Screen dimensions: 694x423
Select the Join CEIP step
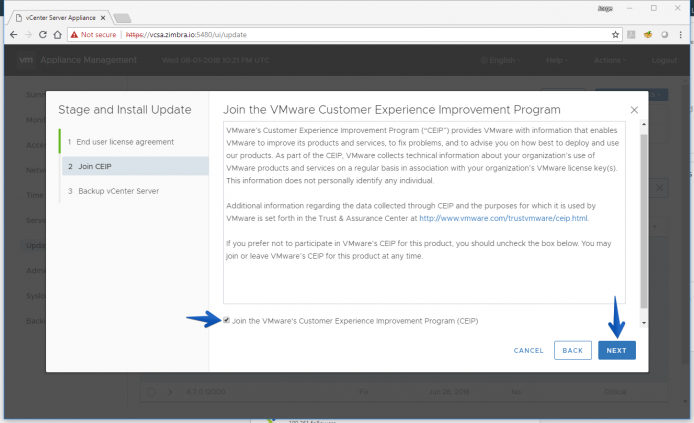point(135,166)
